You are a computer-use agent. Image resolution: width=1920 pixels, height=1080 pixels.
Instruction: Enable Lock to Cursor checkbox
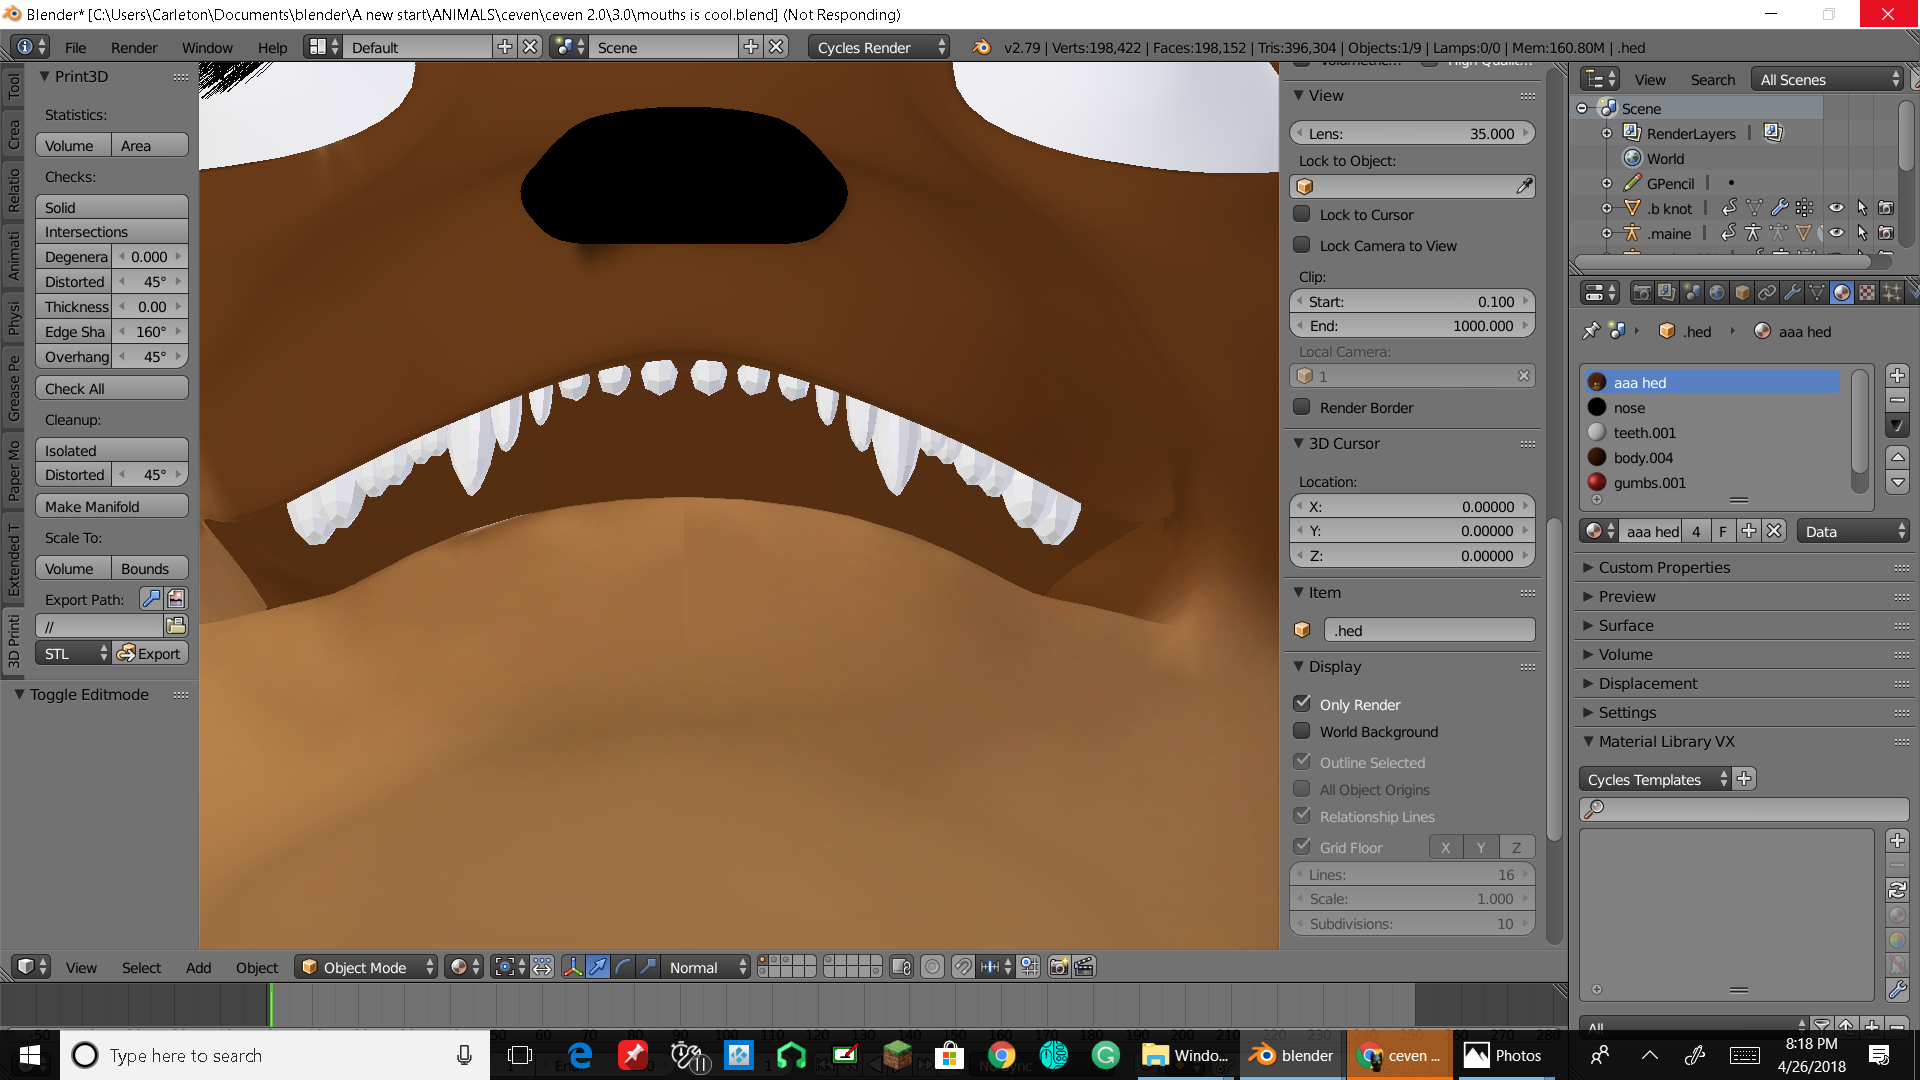coord(1302,214)
